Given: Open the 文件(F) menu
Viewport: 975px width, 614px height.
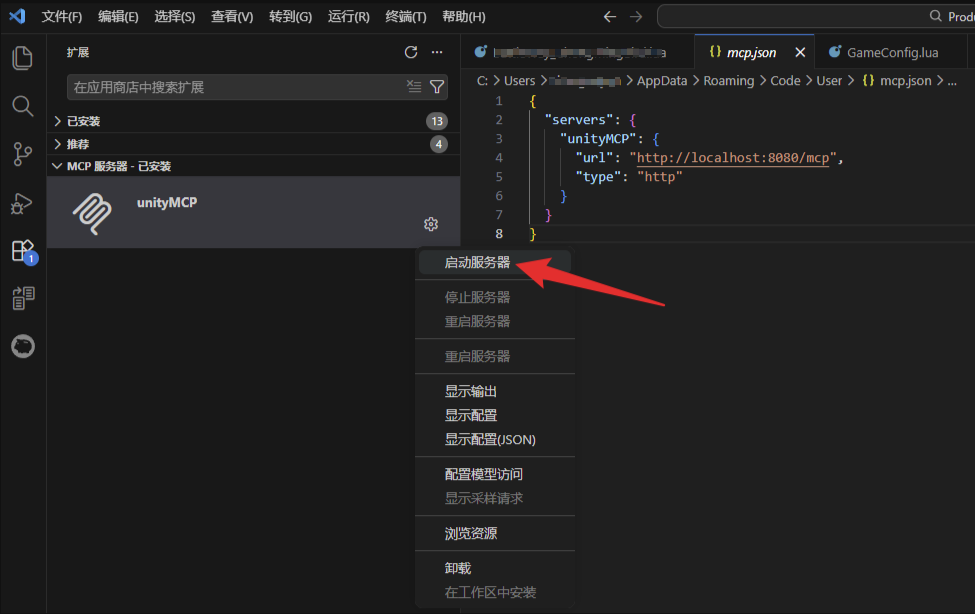Looking at the screenshot, I should click(62, 17).
